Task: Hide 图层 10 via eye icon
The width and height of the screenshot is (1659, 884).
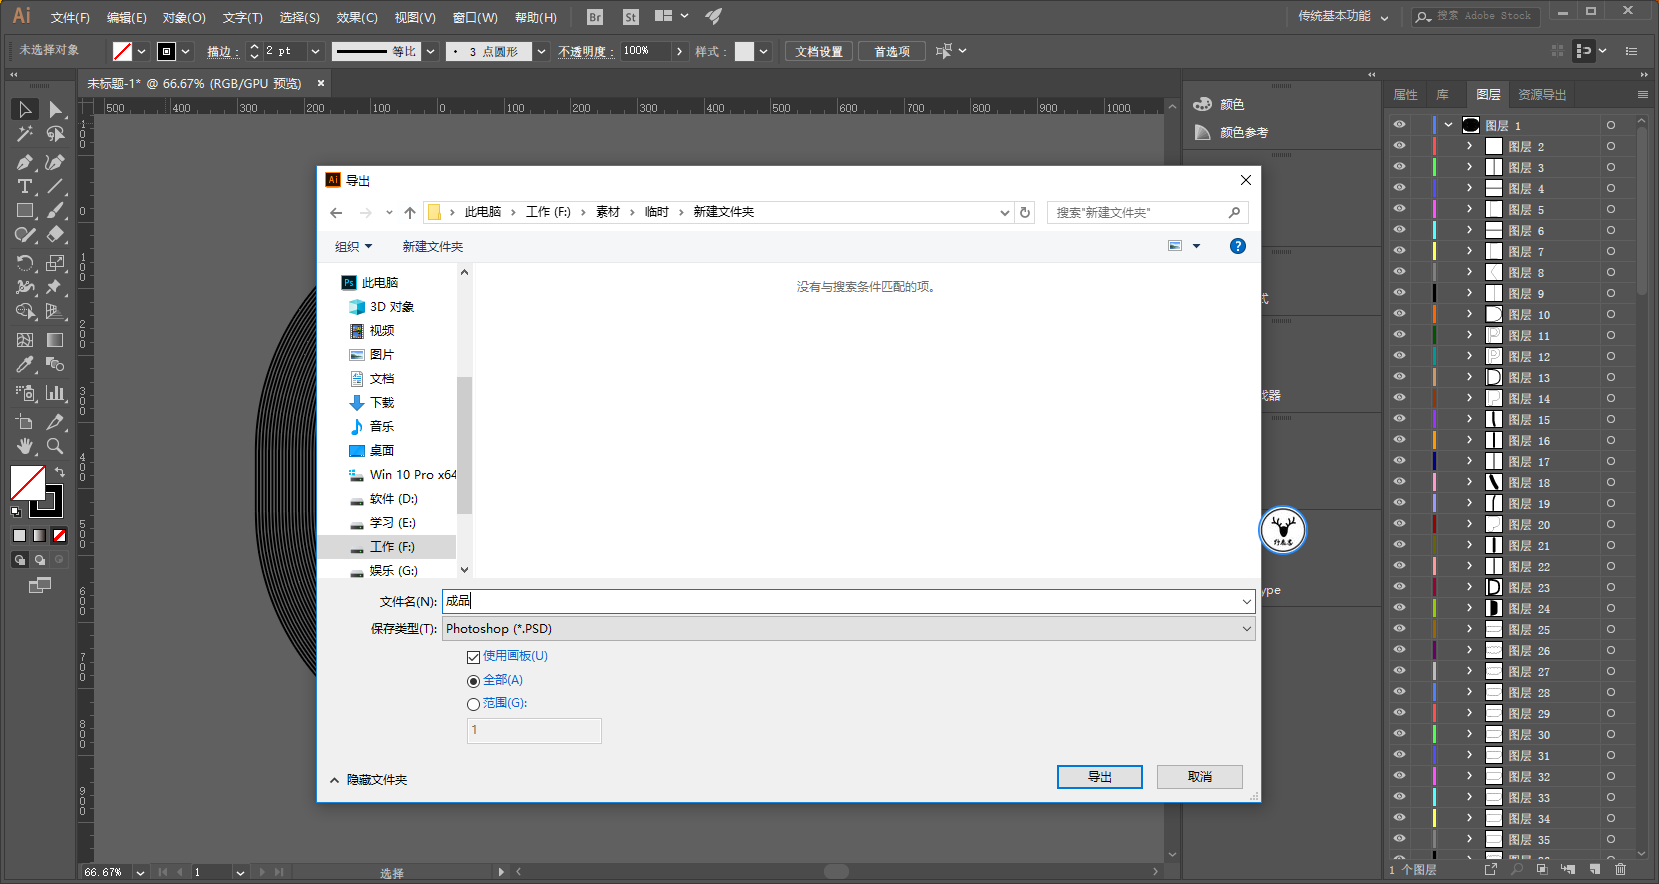Action: 1399,314
